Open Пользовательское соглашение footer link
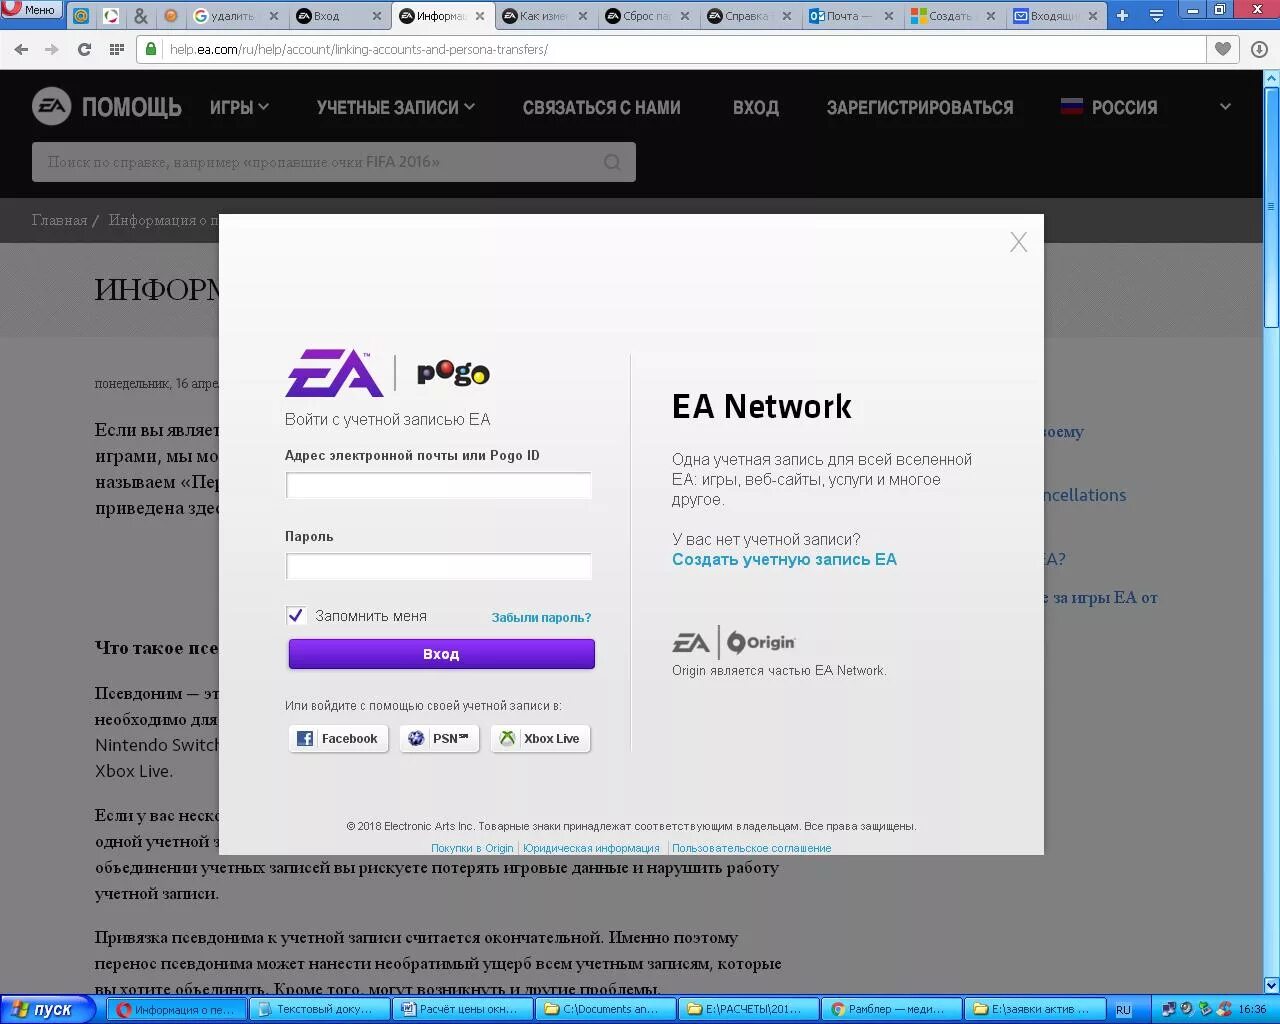The image size is (1280, 1024). [x=751, y=848]
